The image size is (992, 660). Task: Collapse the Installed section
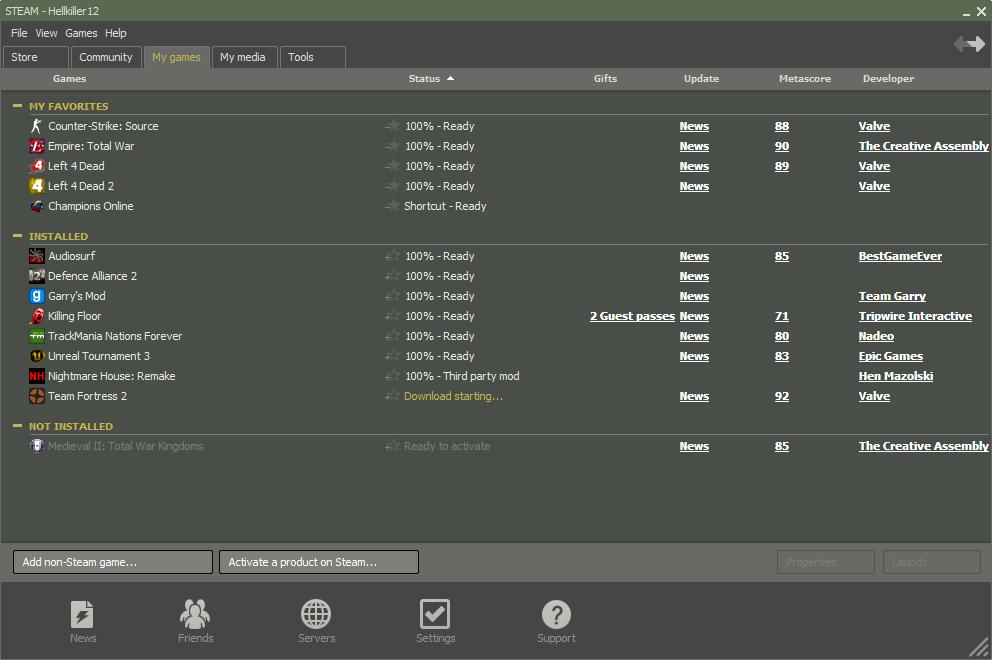[17, 236]
